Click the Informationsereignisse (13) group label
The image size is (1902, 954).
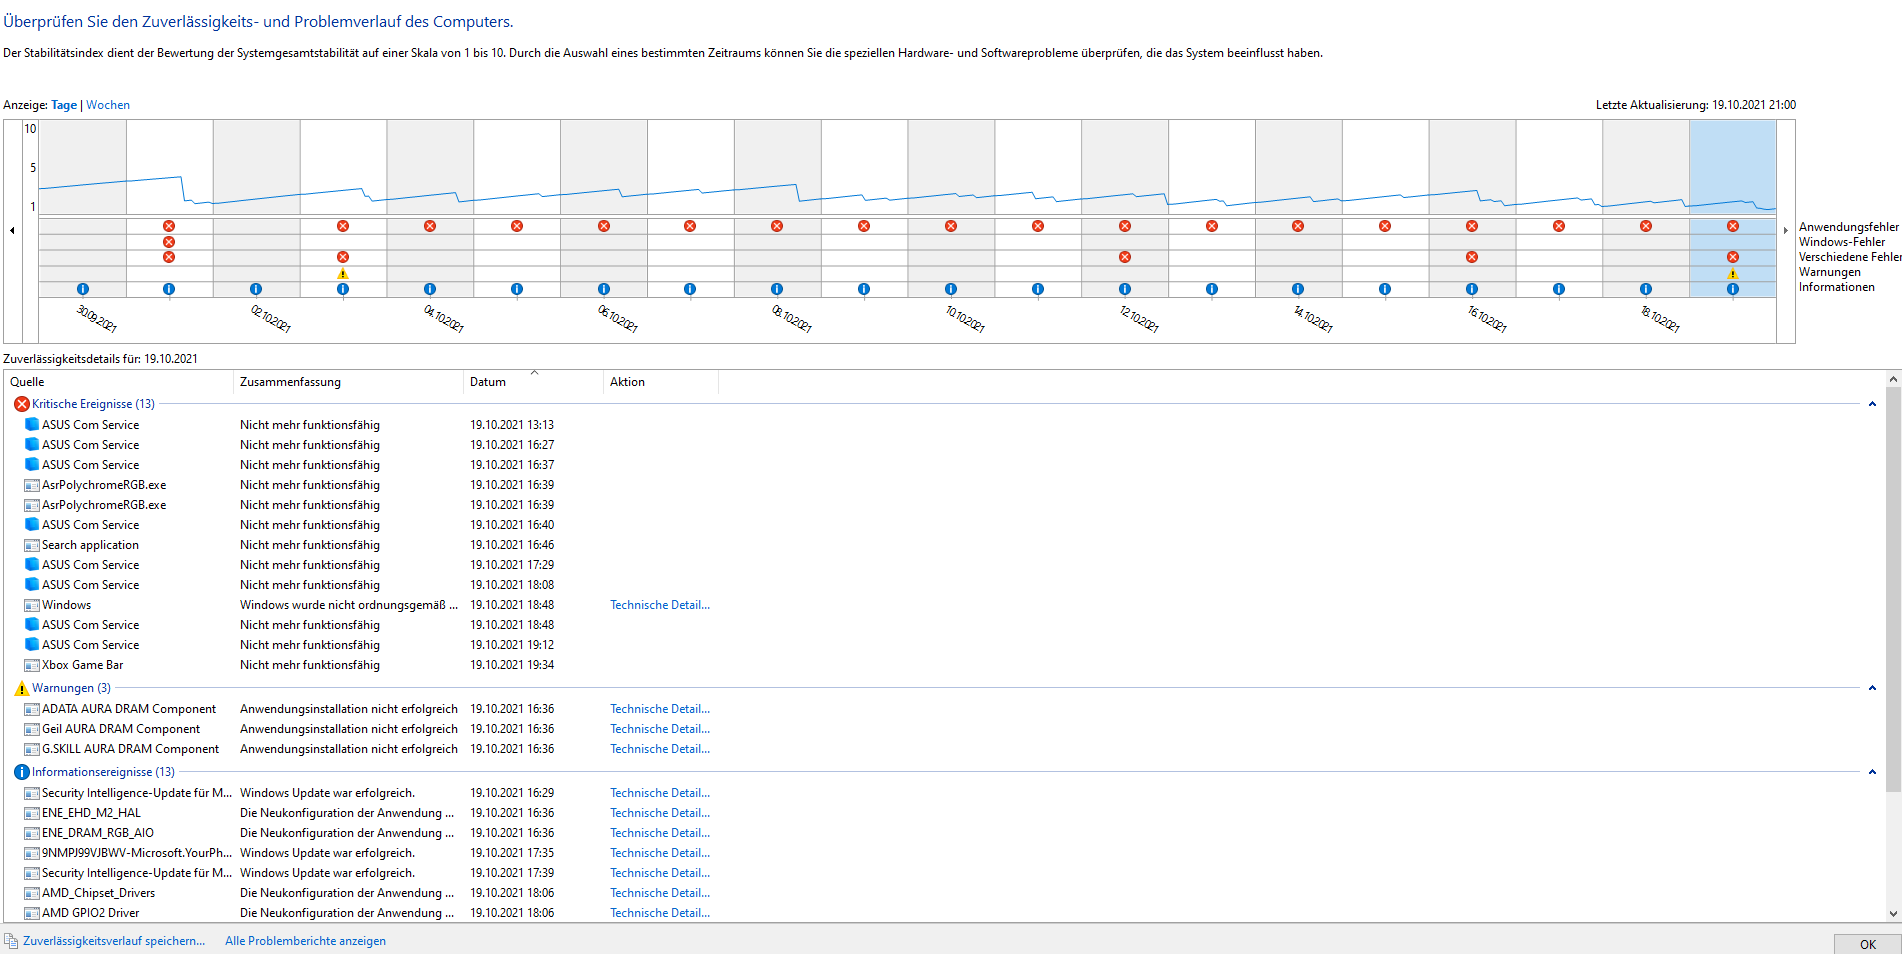pos(103,772)
